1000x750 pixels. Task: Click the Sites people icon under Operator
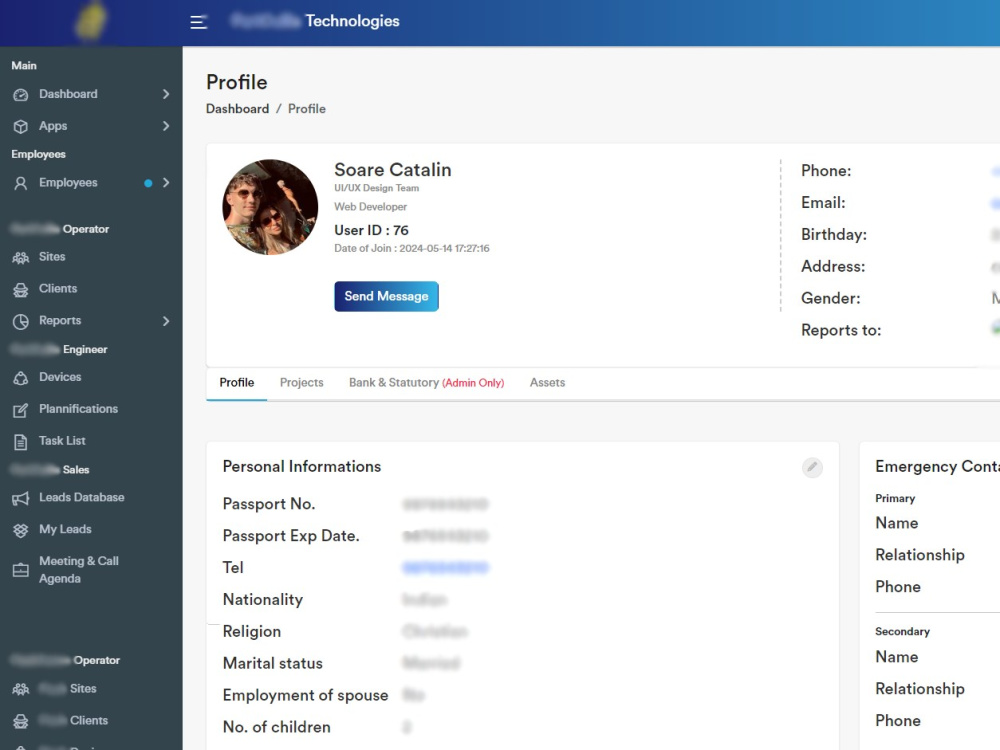(20, 258)
